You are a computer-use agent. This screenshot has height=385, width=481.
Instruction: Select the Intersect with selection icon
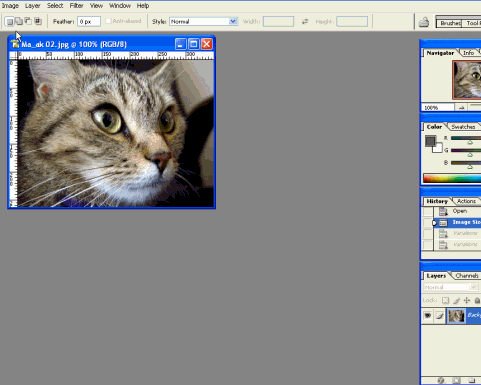point(38,22)
